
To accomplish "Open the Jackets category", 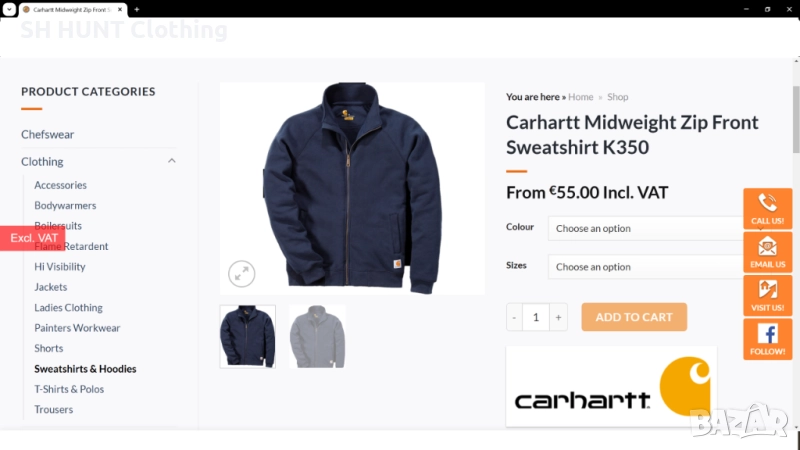I will [51, 287].
